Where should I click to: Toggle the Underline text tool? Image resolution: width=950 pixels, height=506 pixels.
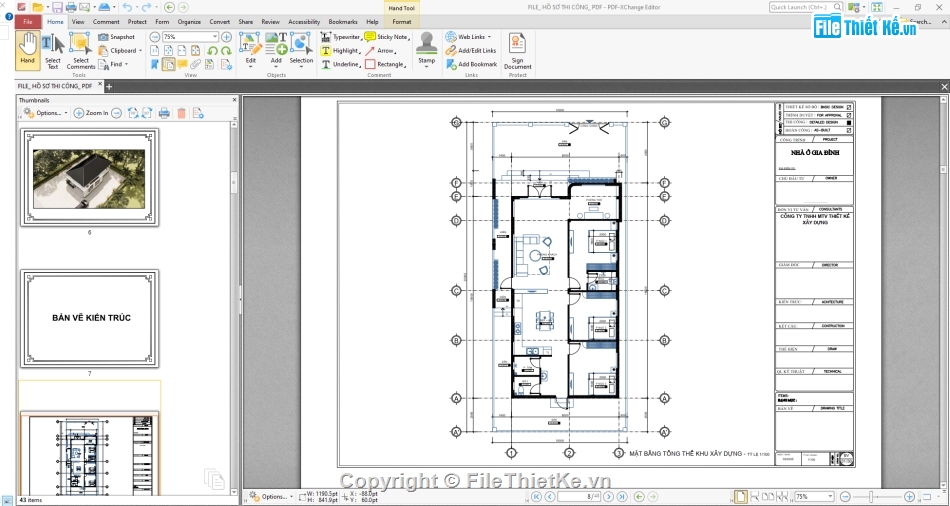[340, 64]
